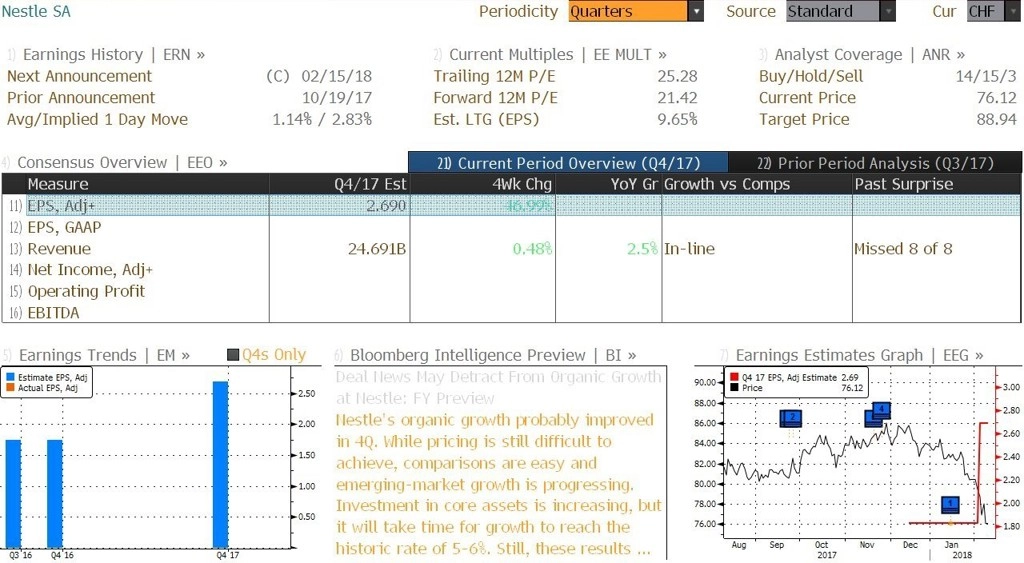Click the Q3 16 bar in Earnings Trends

tap(13, 494)
